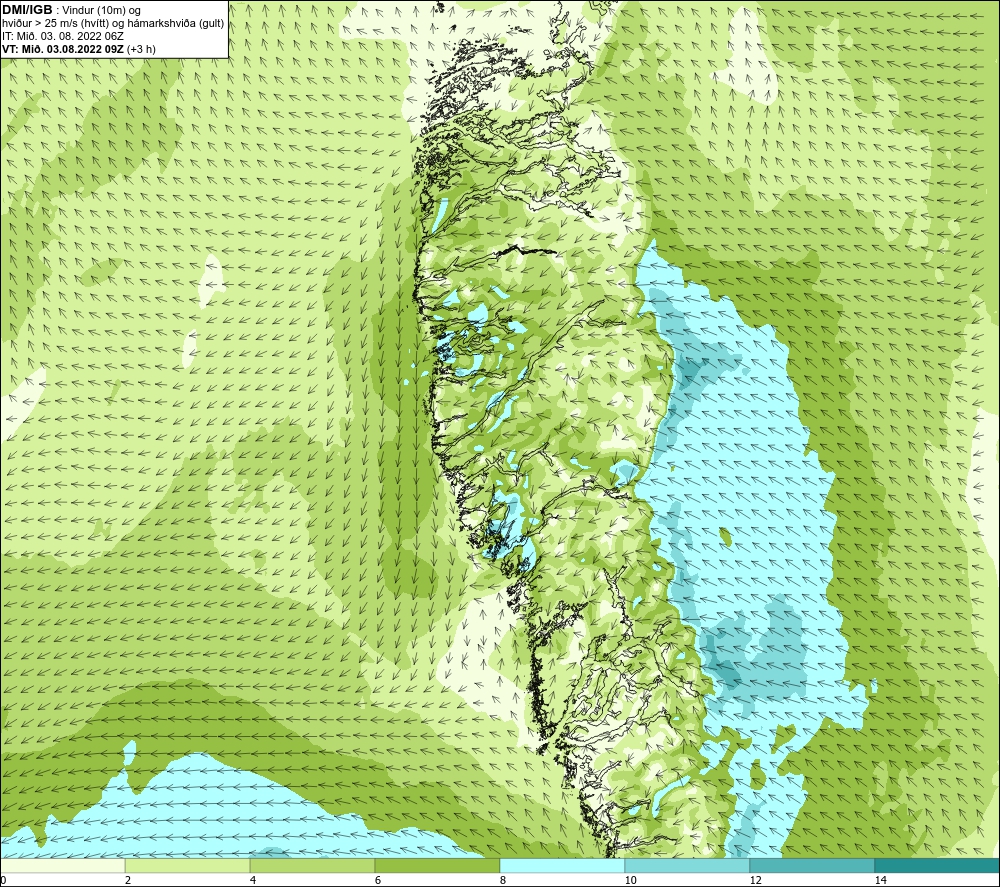Click the 'IT: Mið. 03. 08. 2022 06Z' line
1000x887 pixels.
point(63,36)
